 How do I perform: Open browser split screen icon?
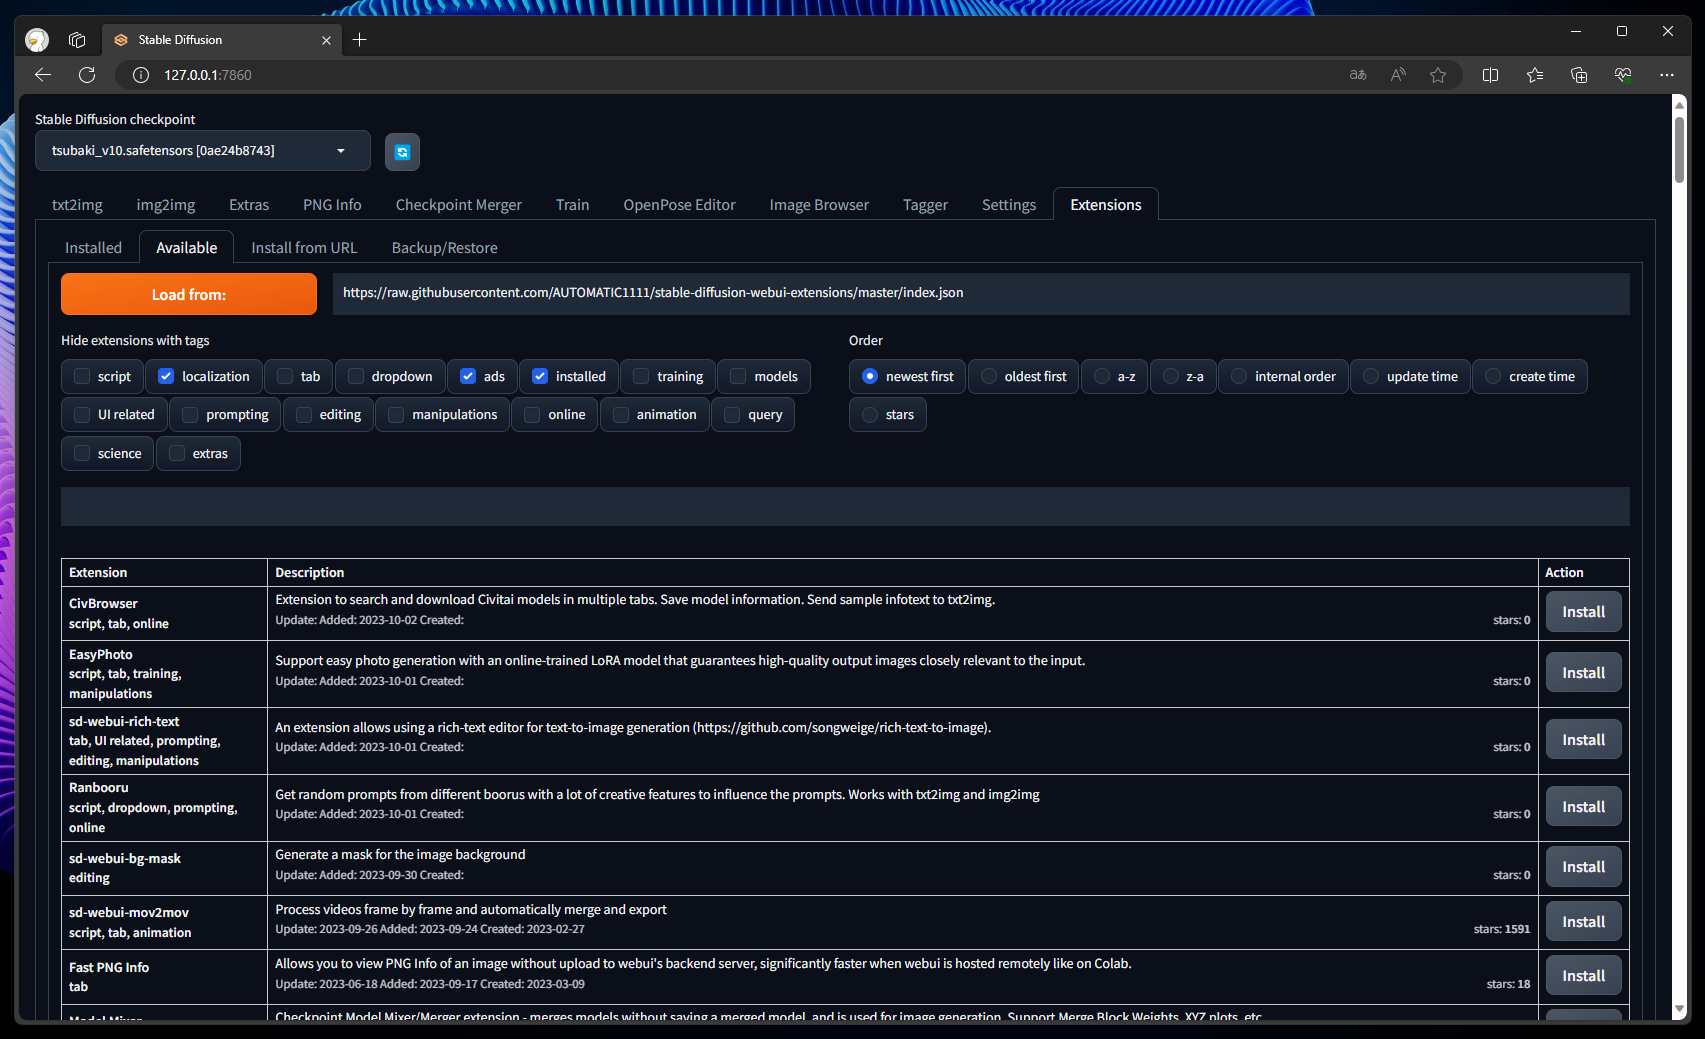[1490, 75]
